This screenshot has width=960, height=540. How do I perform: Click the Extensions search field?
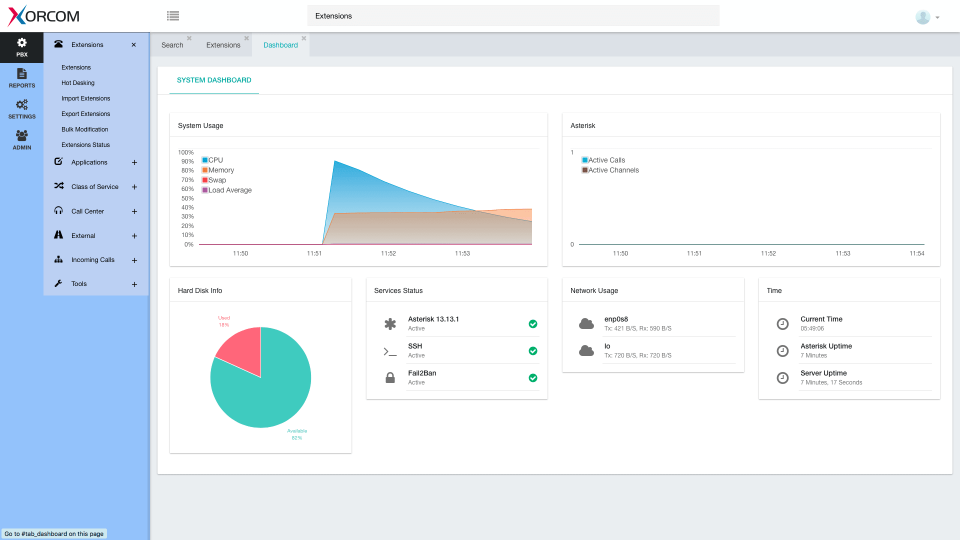click(513, 16)
